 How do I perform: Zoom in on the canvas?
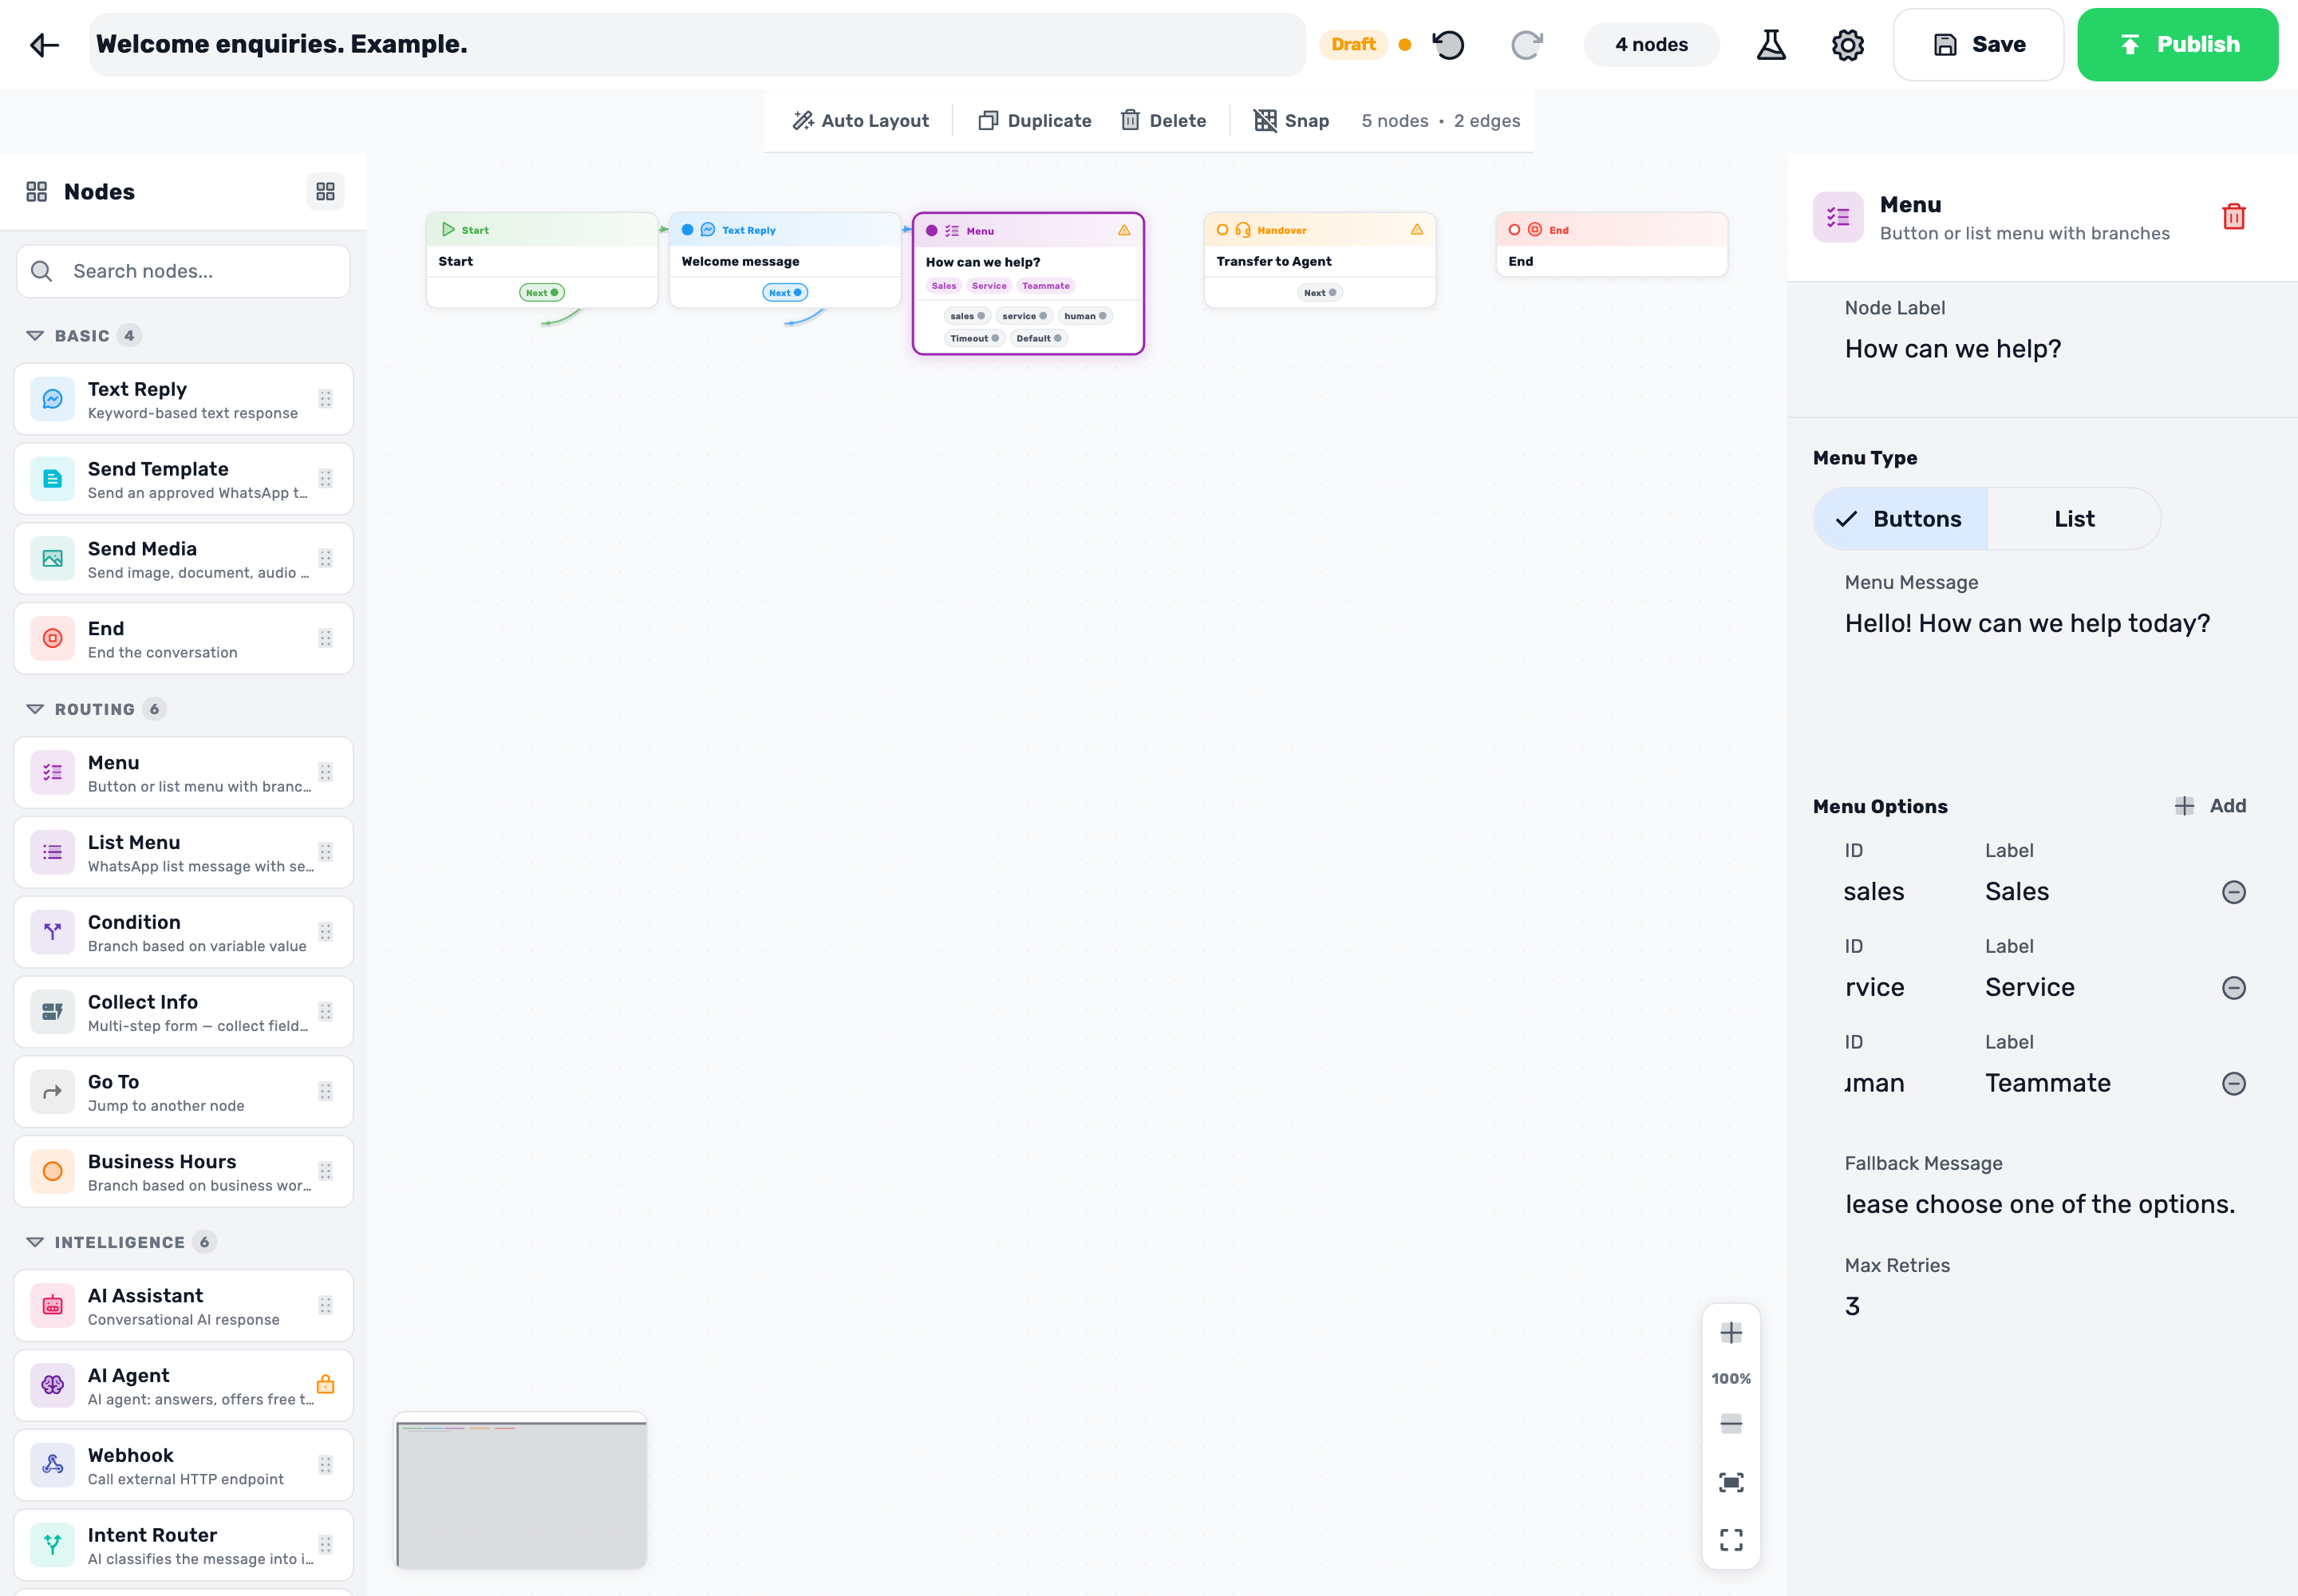click(x=1731, y=1332)
